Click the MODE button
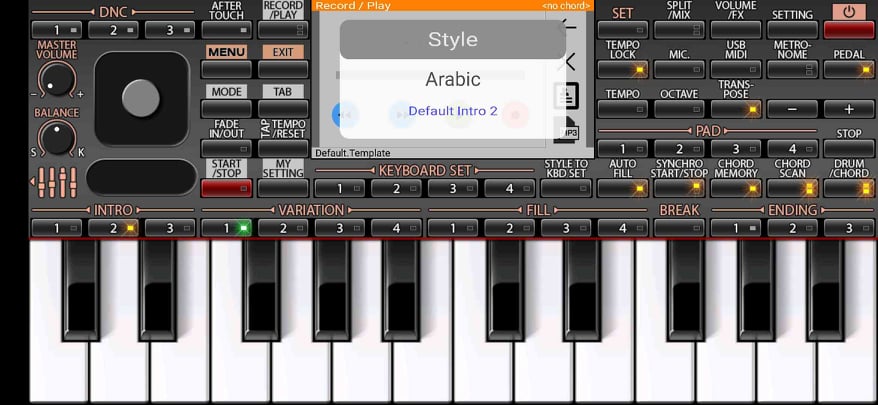This screenshot has width=878, height=405. coord(226,109)
